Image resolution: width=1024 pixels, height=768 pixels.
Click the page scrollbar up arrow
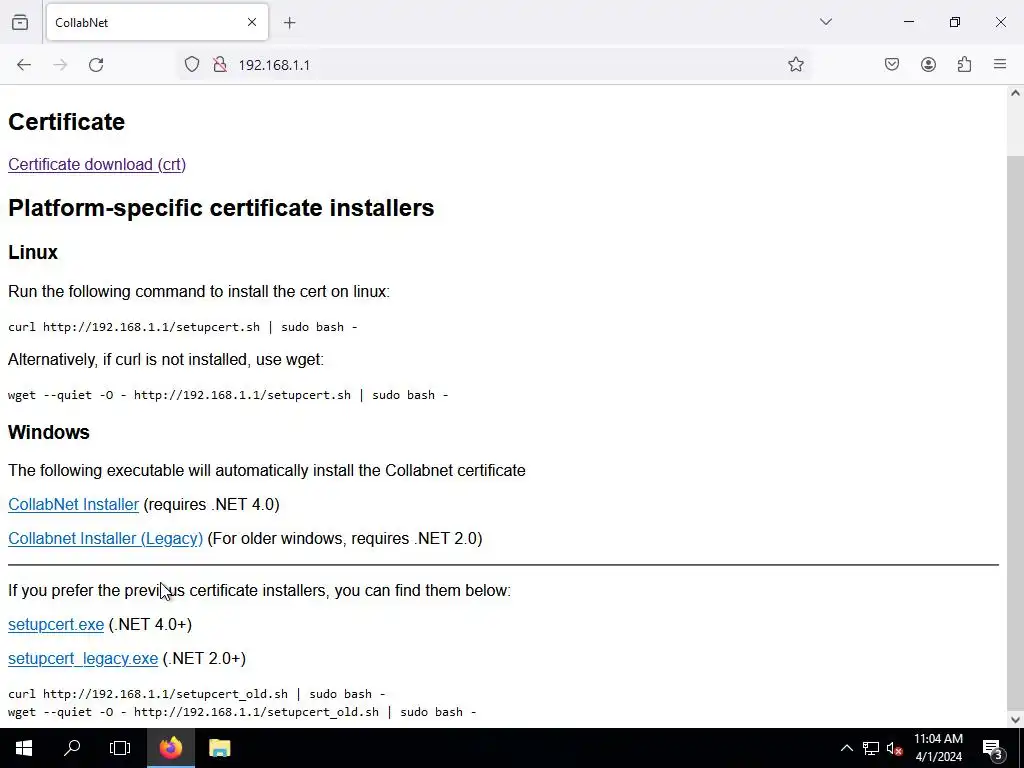[1015, 93]
